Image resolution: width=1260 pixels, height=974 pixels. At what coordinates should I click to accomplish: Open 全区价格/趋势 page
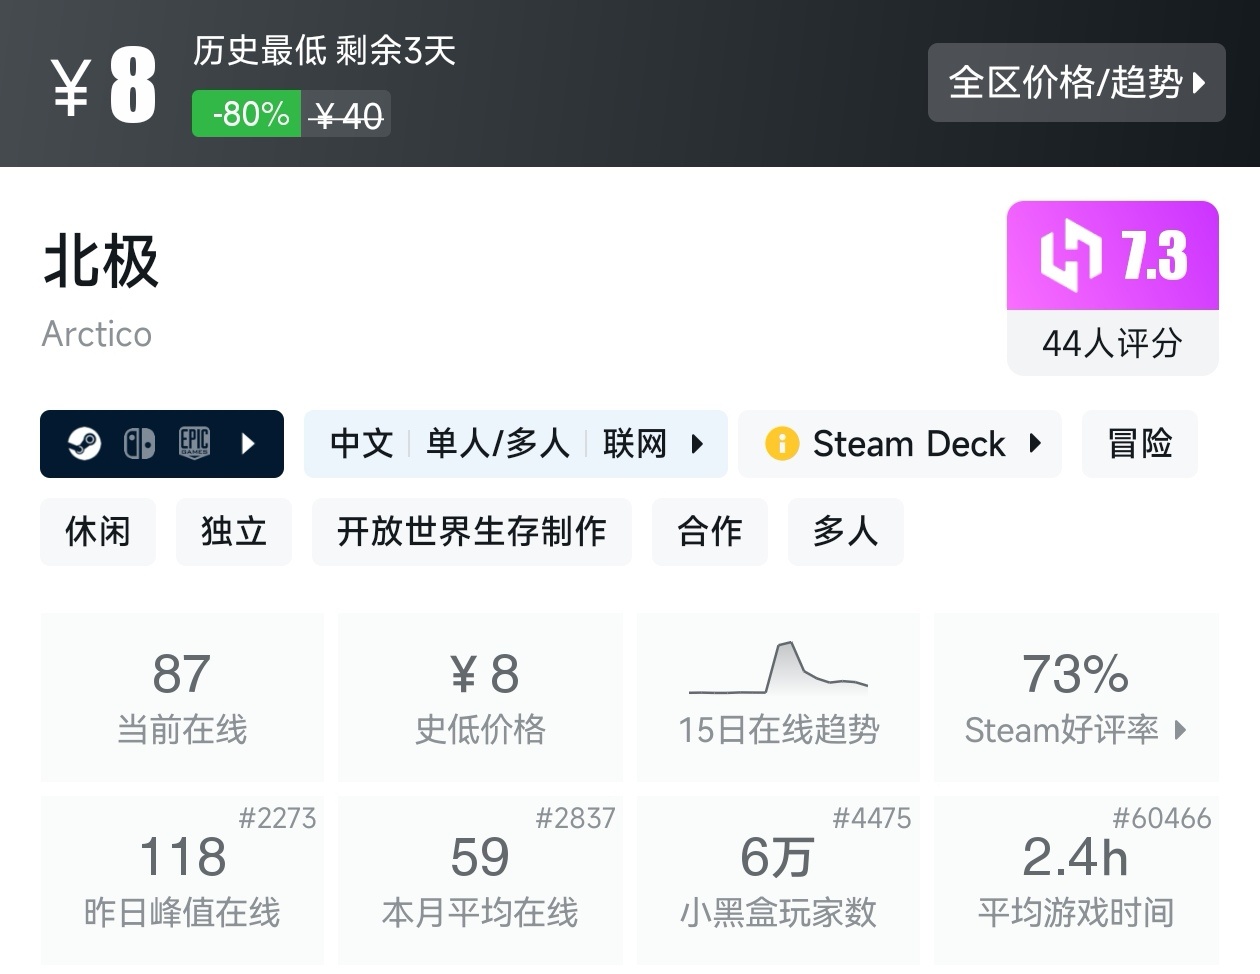click(x=1077, y=83)
